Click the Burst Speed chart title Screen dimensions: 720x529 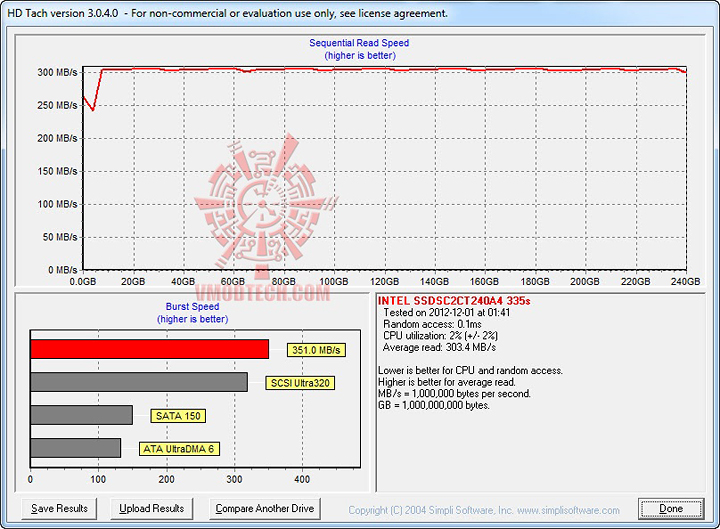(x=192, y=306)
